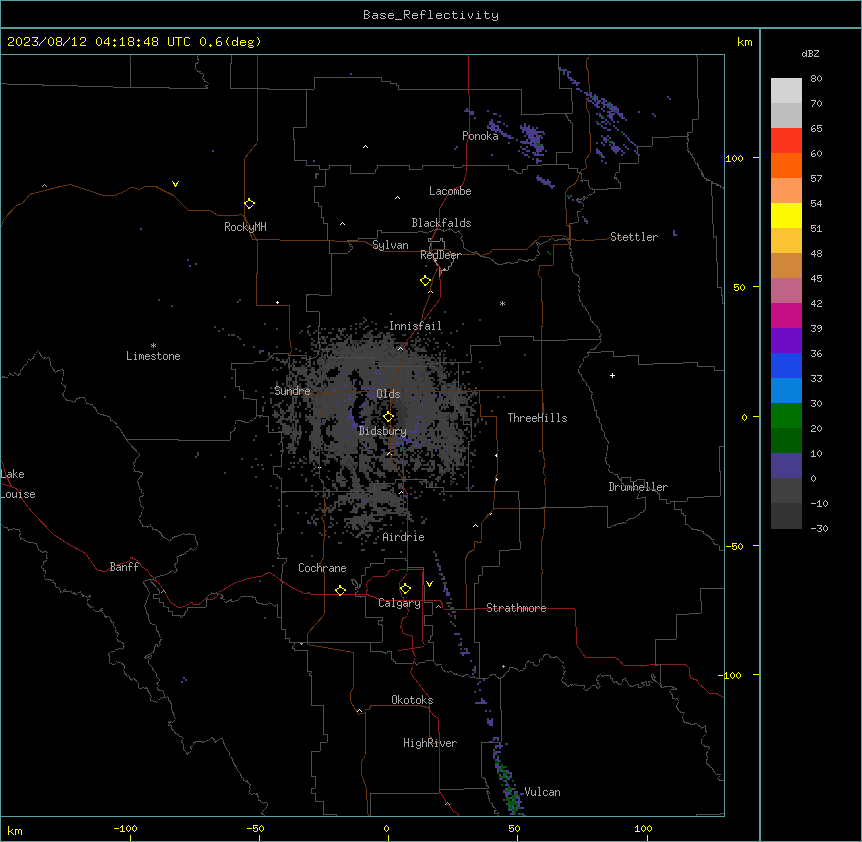This screenshot has width=862, height=842.
Task: Click the Strathmore label
Action: 516,608
